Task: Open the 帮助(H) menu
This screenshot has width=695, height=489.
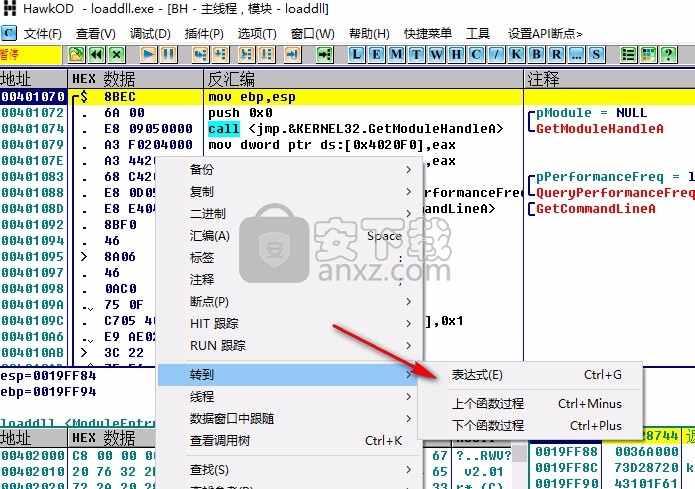Action: click(x=369, y=33)
